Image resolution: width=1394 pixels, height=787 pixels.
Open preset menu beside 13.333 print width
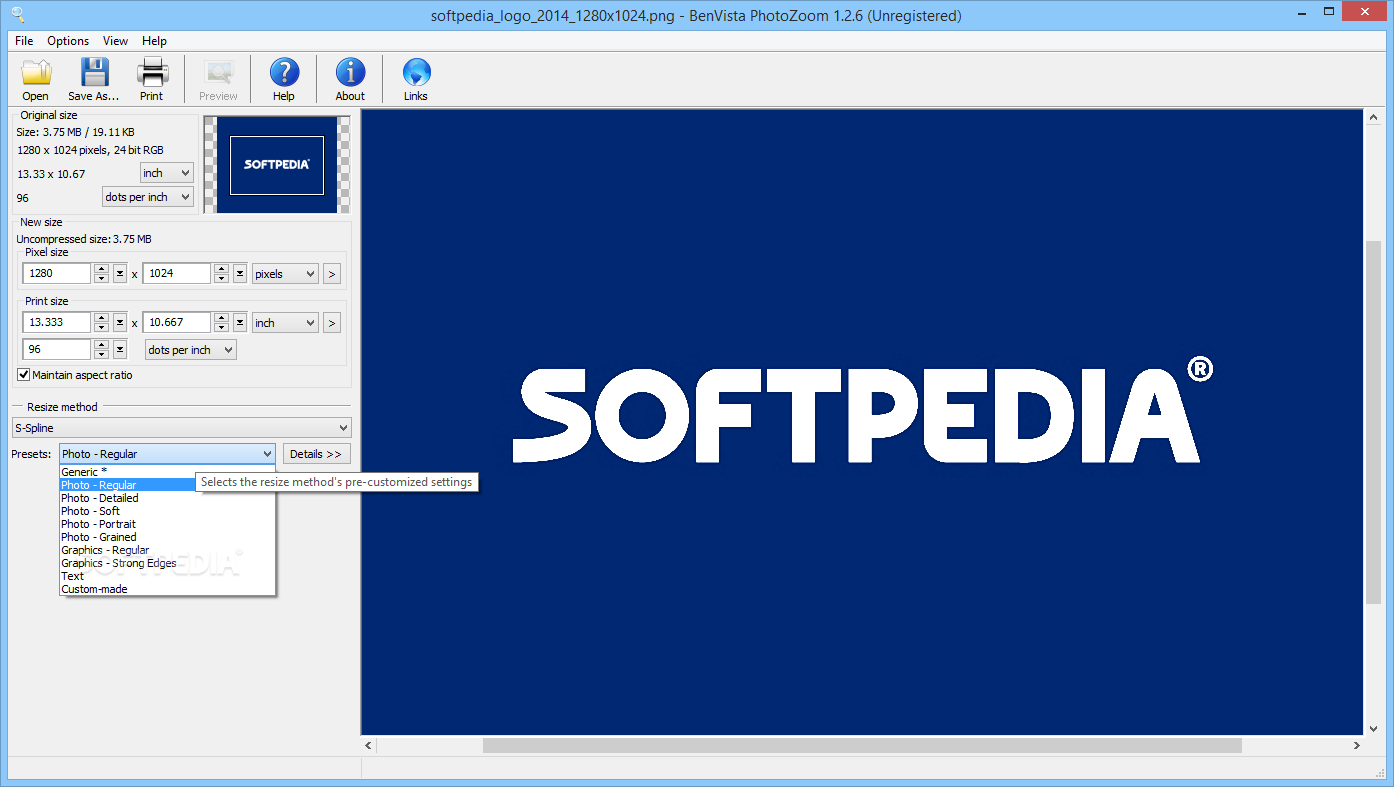point(120,323)
